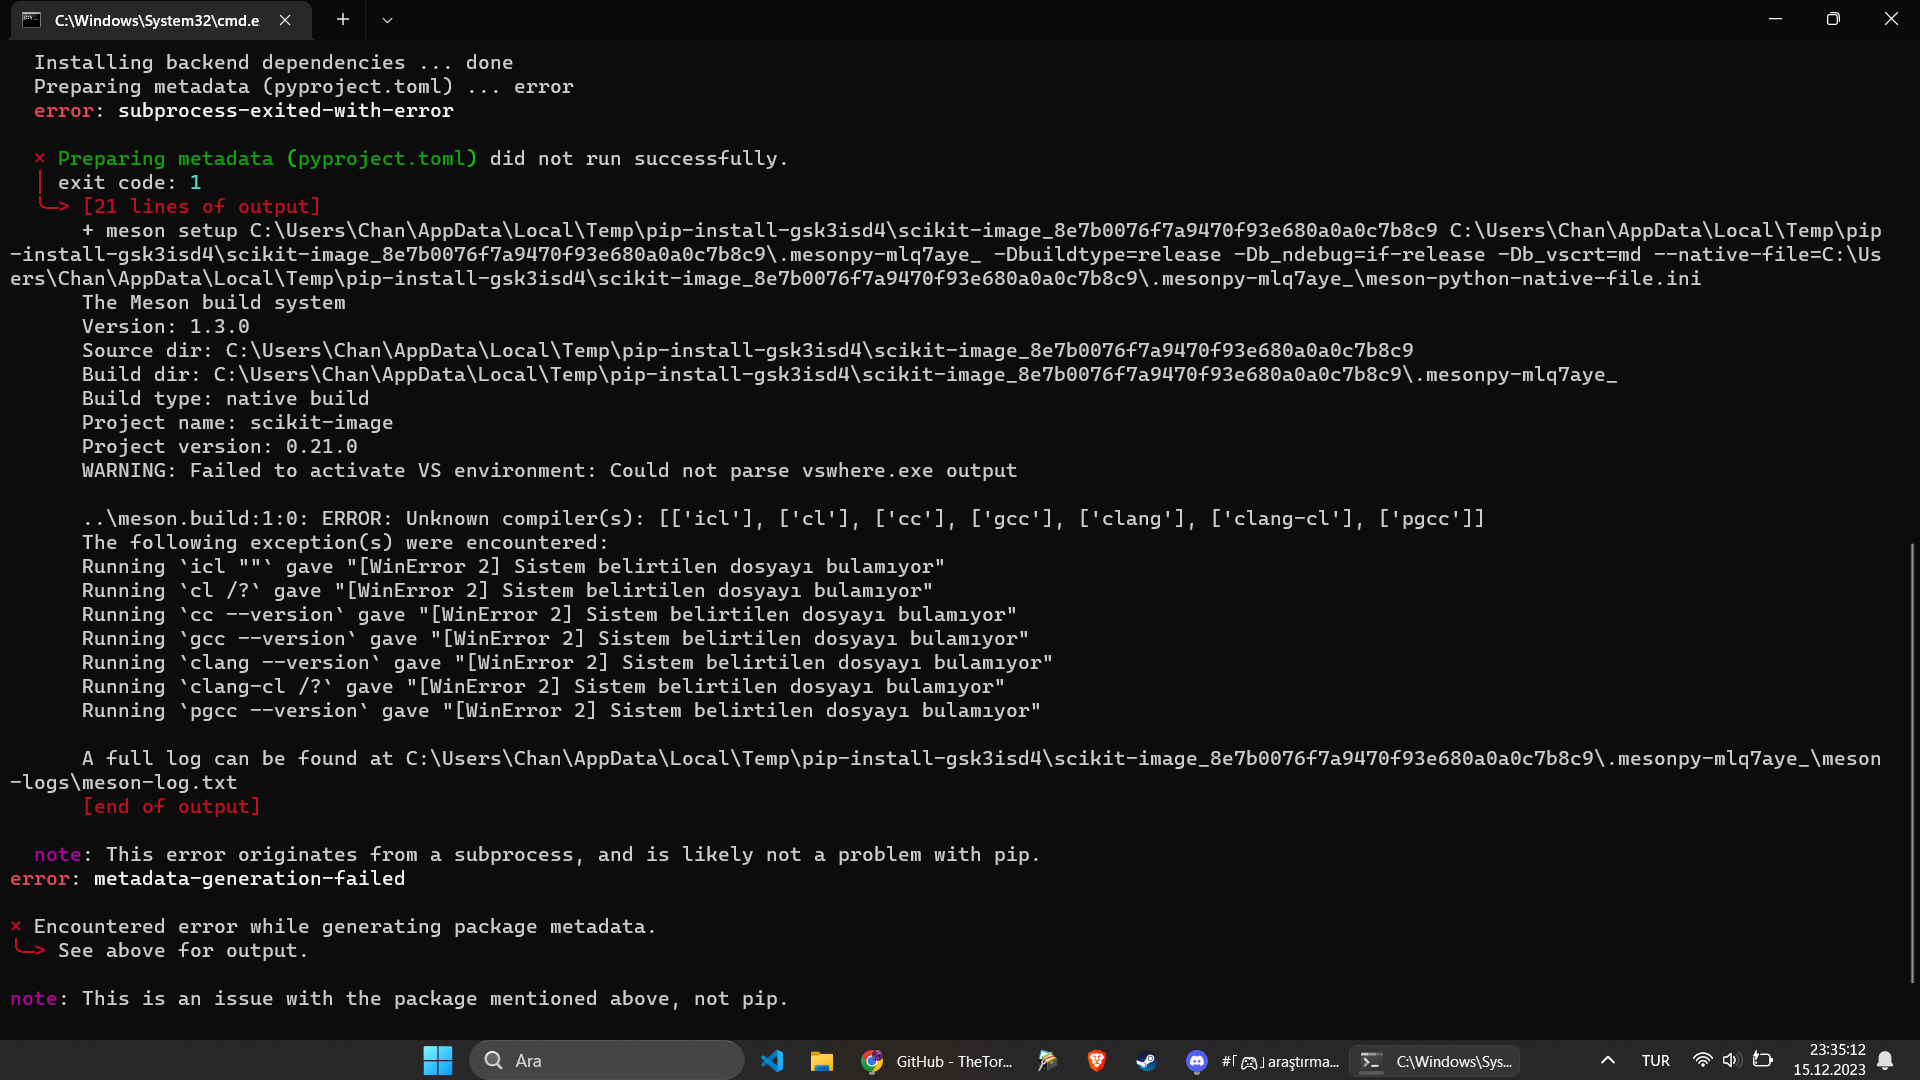Switch to the Chrome GitHub window
1920x1080 pixels.
pos(937,1061)
